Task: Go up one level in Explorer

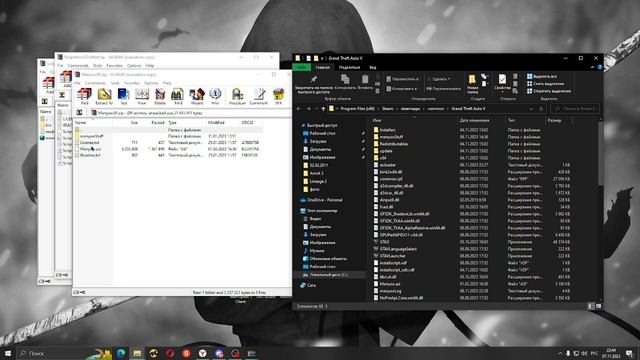Action: pyautogui.click(x=323, y=109)
